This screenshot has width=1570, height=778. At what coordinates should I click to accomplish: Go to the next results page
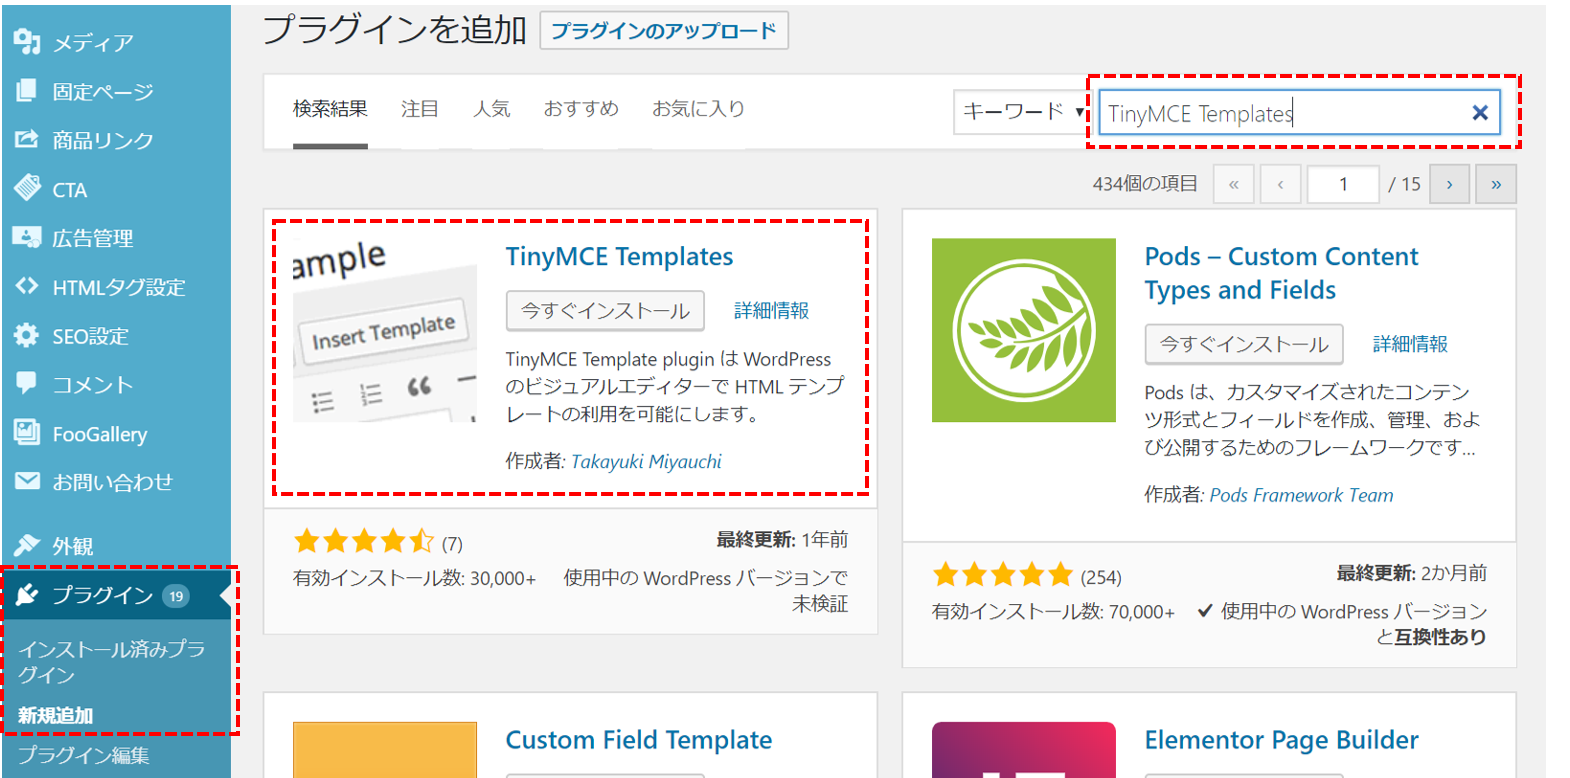[x=1449, y=184]
